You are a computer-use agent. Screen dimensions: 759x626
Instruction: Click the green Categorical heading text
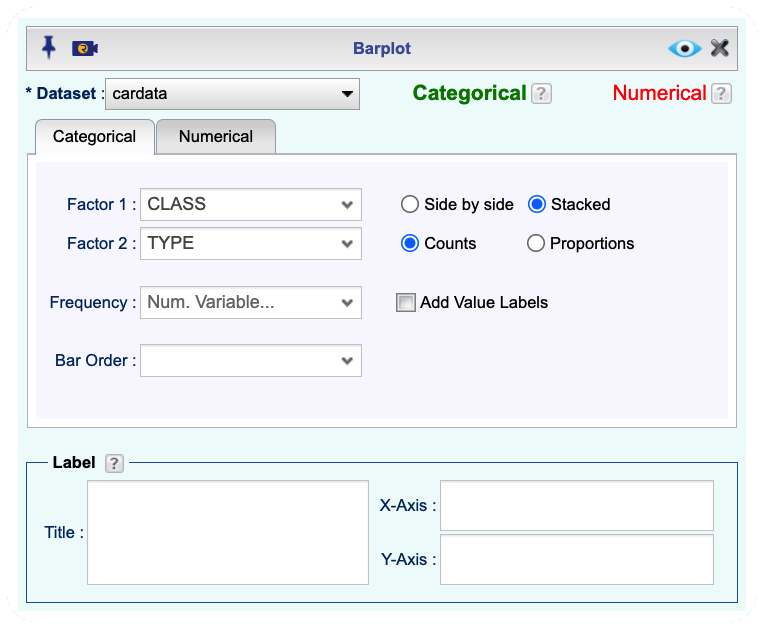[469, 93]
